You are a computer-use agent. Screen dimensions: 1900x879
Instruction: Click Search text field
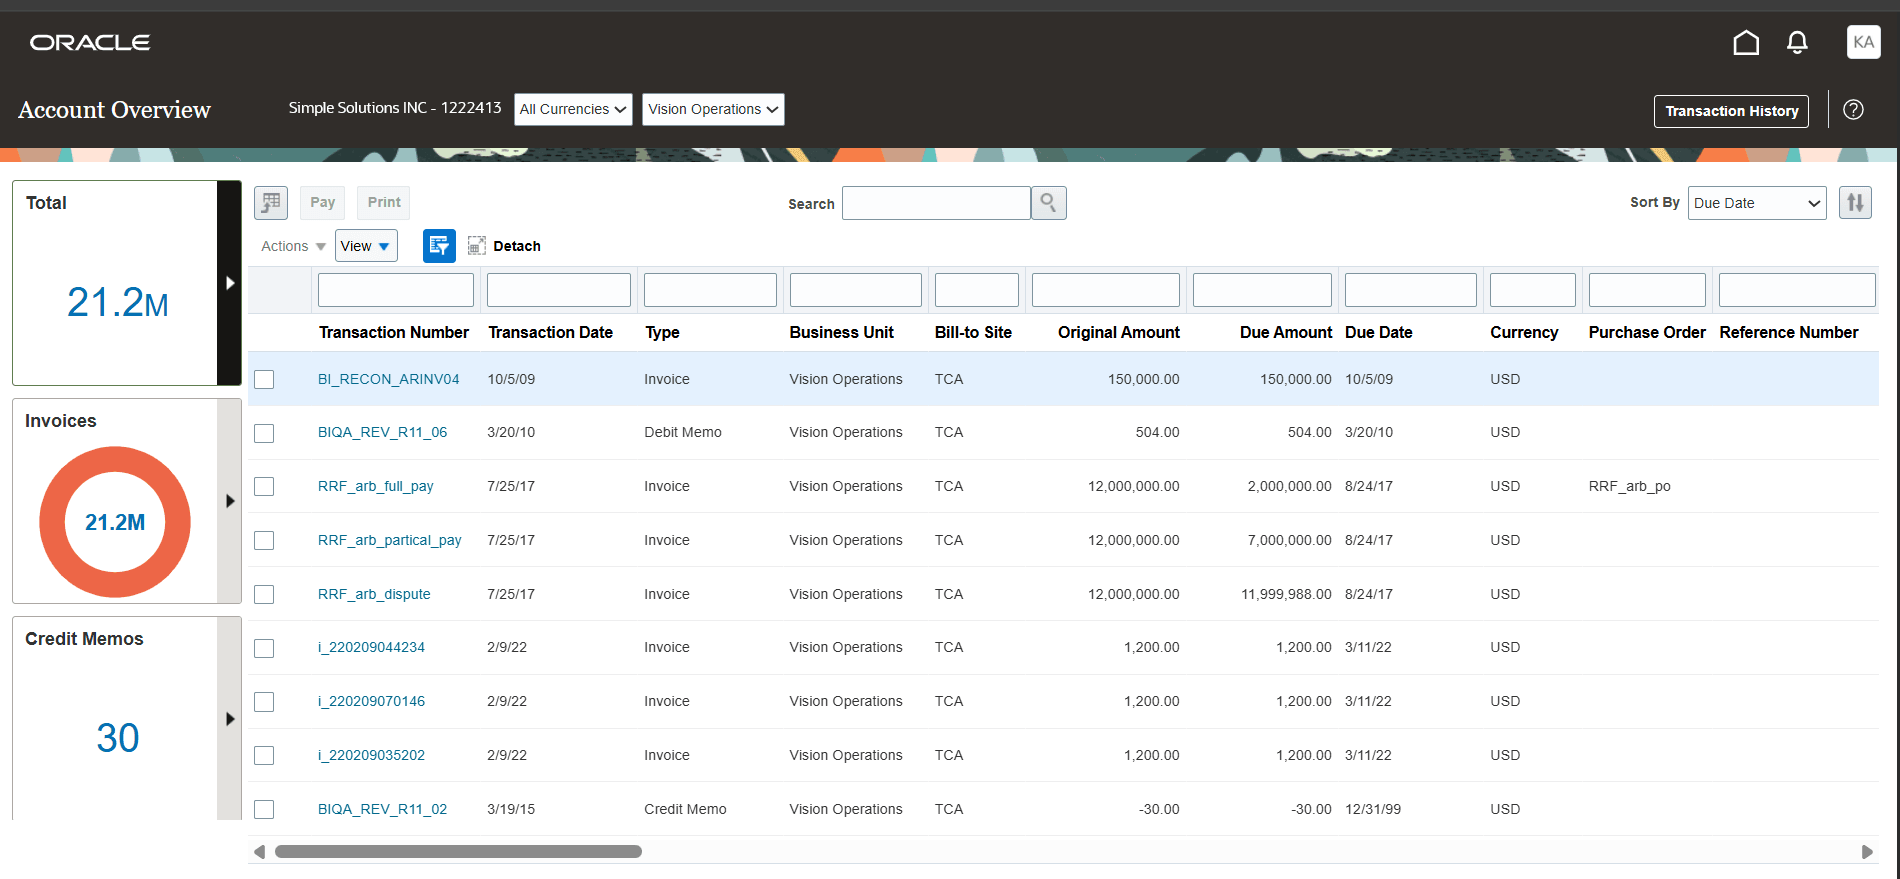936,203
